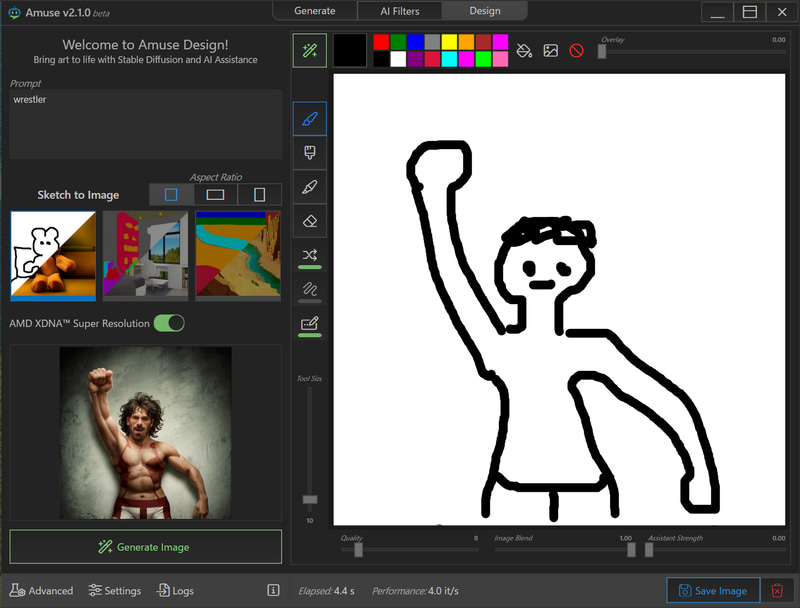Image resolution: width=800 pixels, height=608 pixels.
Task: Click the Prompt text box containing wrestler
Action: click(145, 124)
